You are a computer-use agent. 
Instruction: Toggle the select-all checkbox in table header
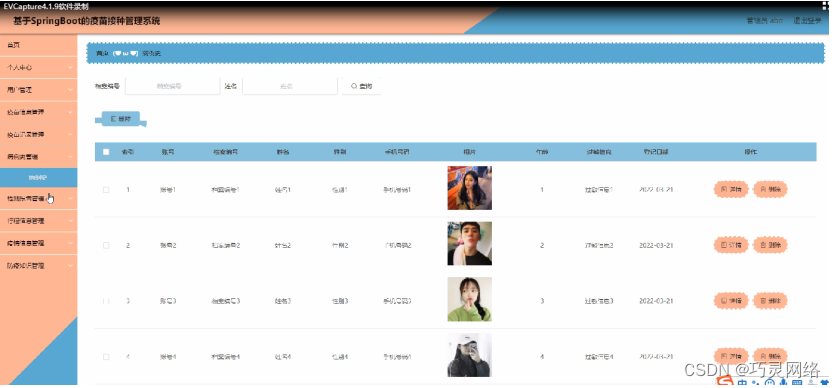106,152
